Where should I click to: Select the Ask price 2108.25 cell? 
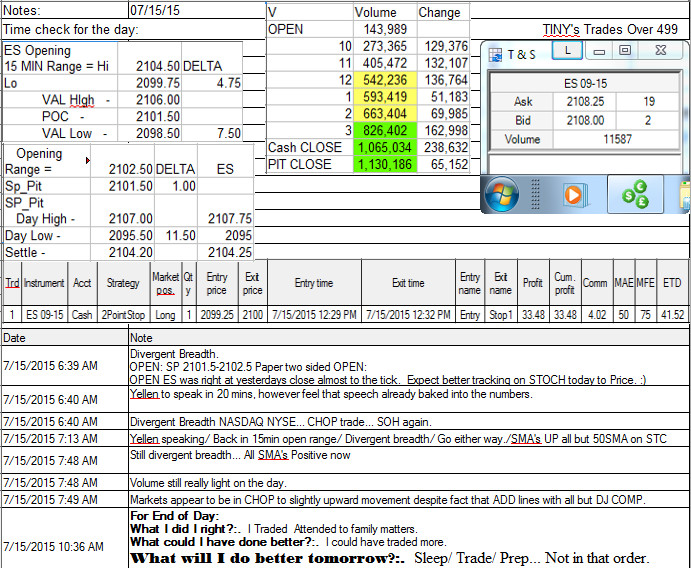pyautogui.click(x=585, y=102)
